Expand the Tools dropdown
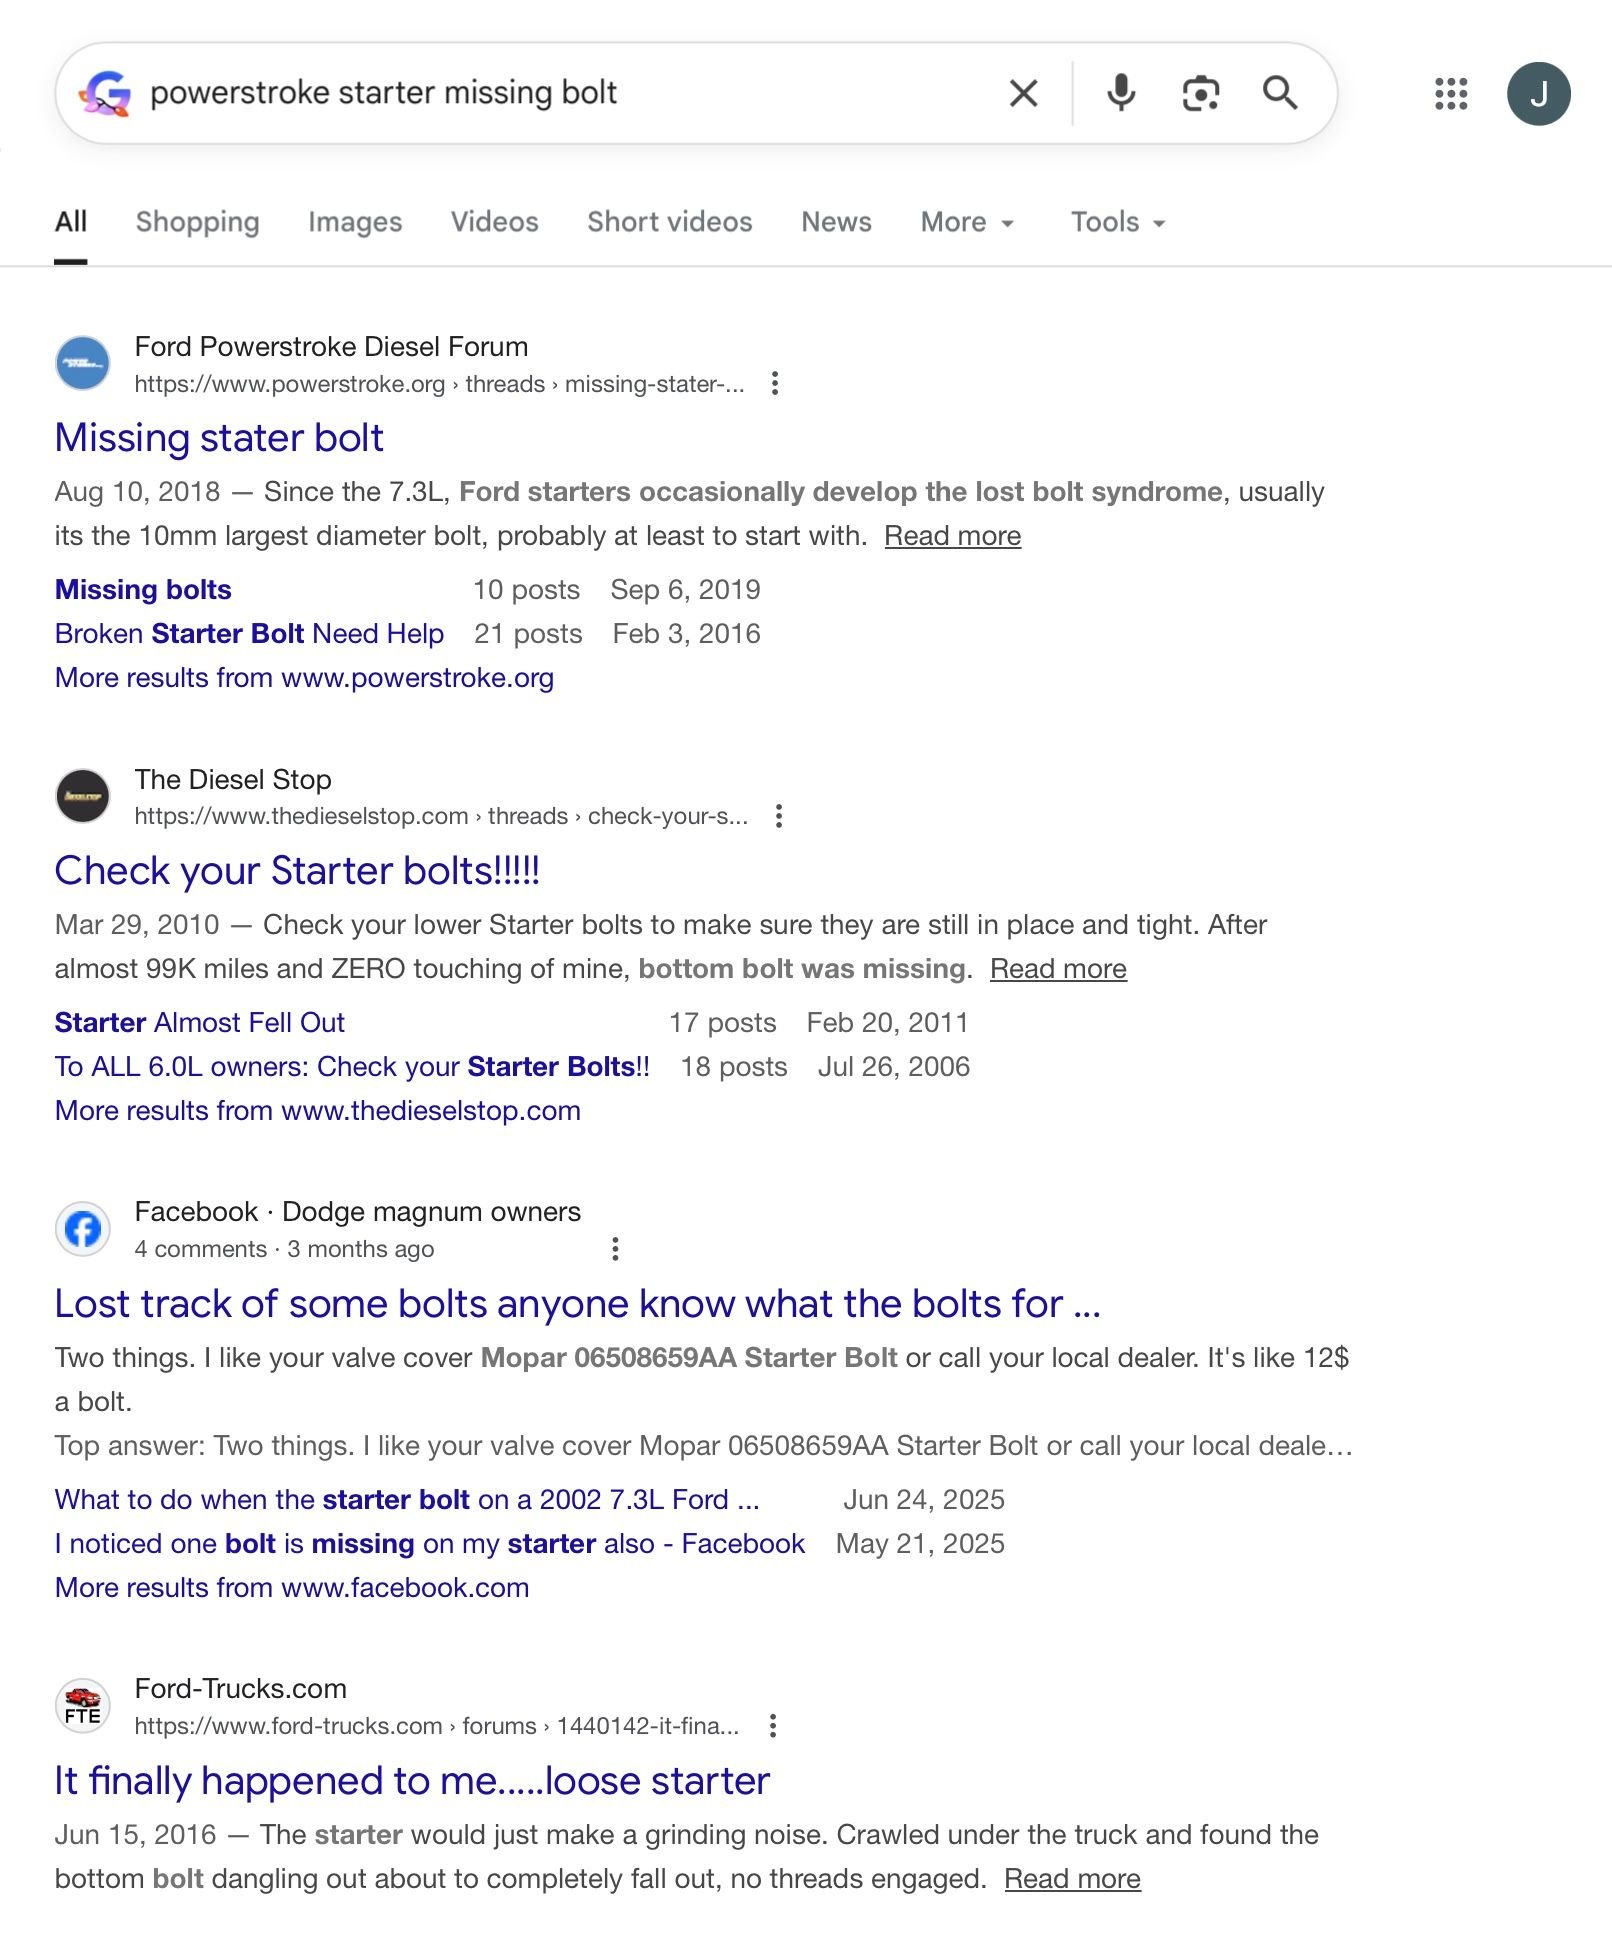 click(x=1117, y=222)
